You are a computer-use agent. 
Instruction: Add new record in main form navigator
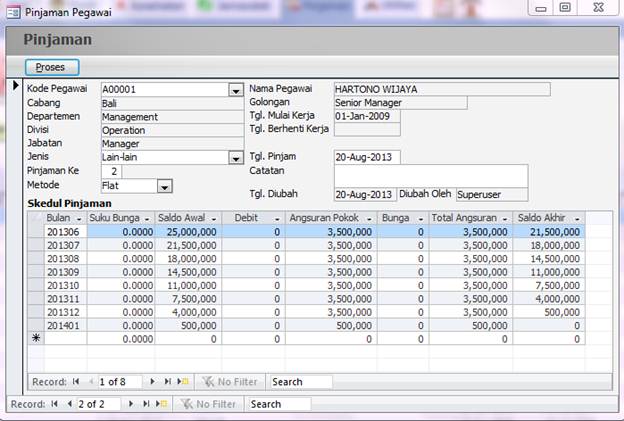click(x=162, y=404)
